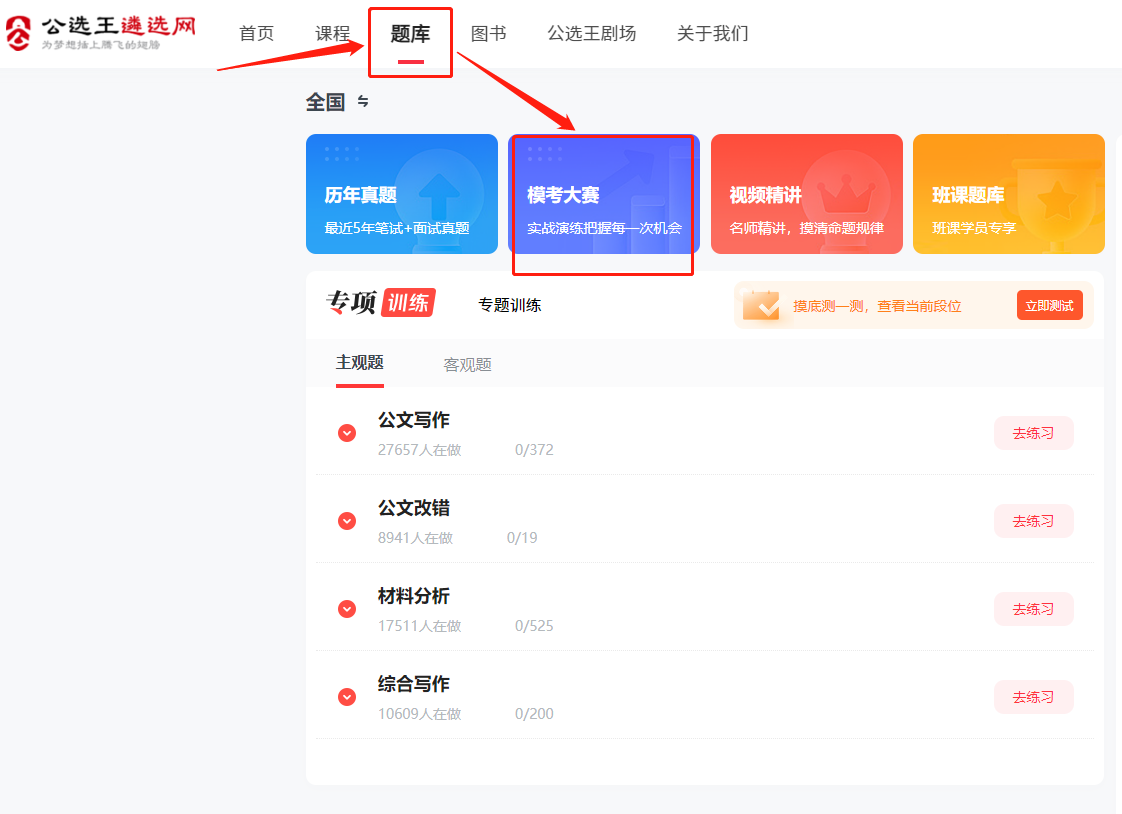Open the 班课题库 card

(x=1008, y=194)
